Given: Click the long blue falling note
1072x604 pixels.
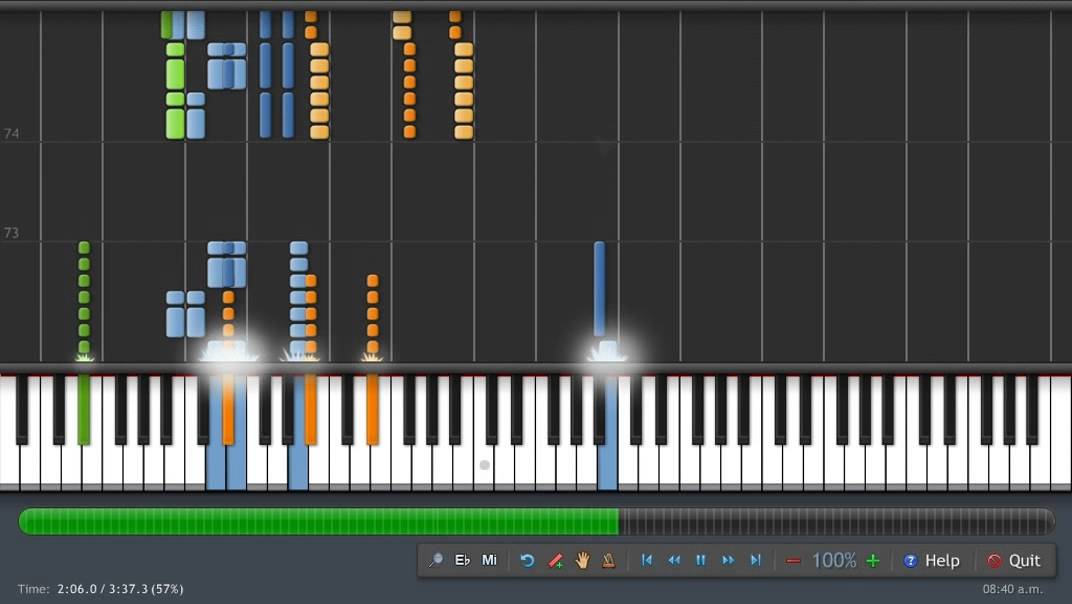Looking at the screenshot, I should [600, 289].
